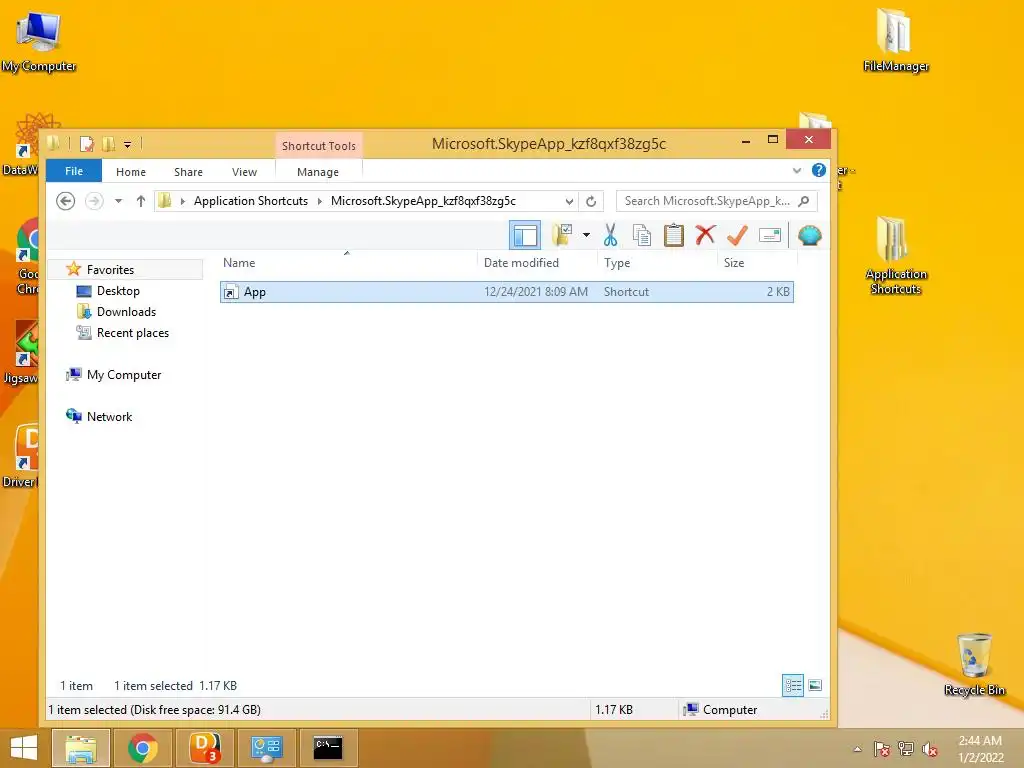Copy the selected item using toolbar icon

642,235
